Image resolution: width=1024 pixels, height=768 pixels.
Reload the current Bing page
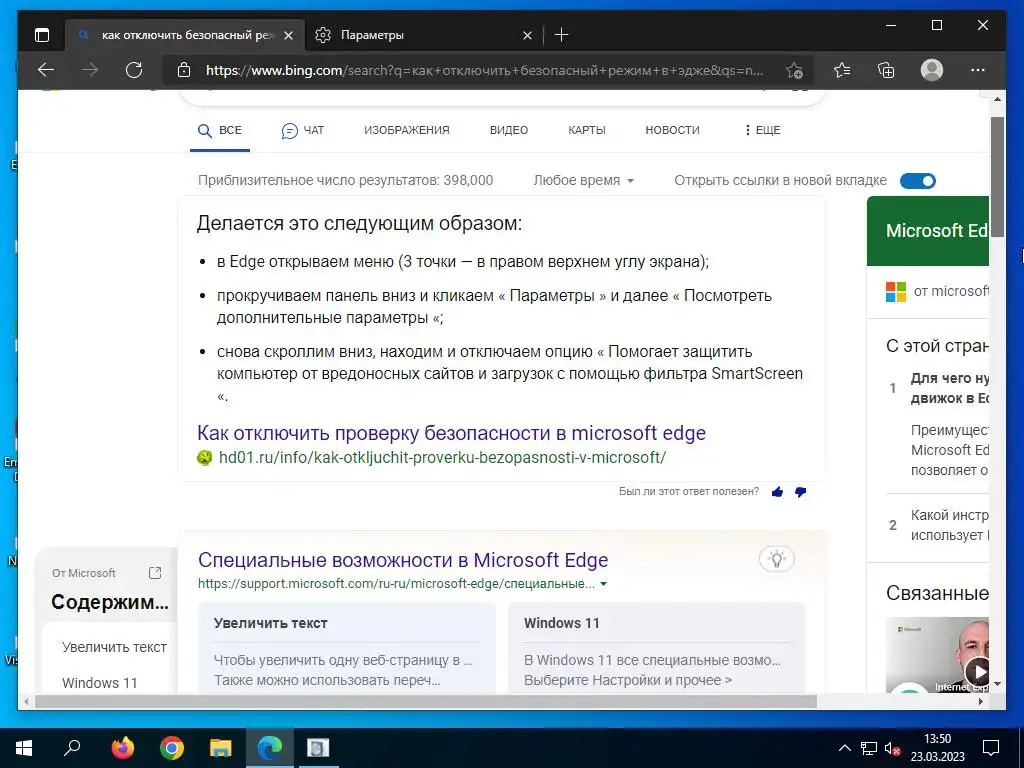134,70
